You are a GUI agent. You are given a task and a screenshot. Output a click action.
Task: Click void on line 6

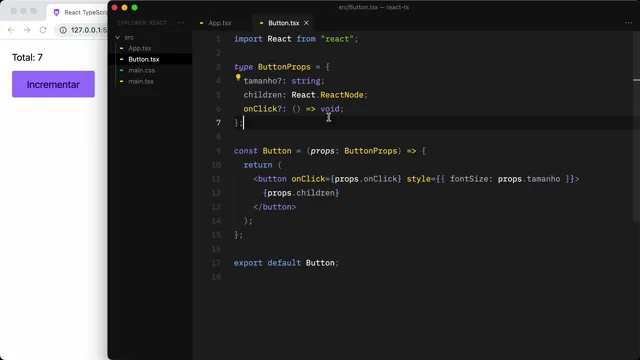[330, 109]
